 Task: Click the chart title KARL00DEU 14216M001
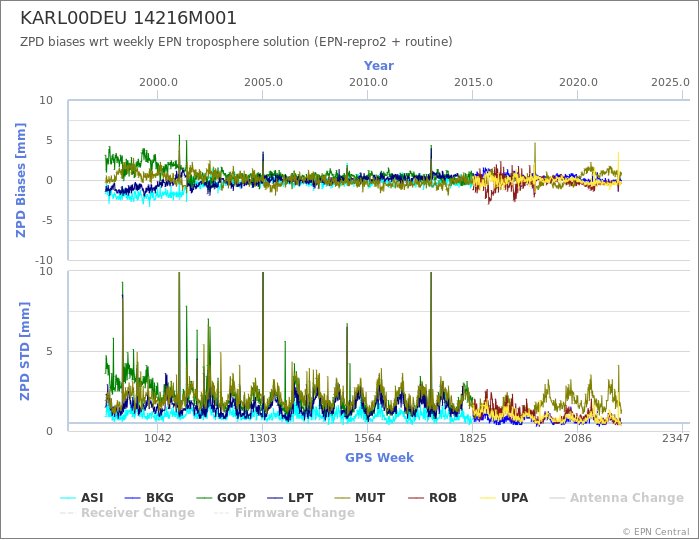(129, 18)
